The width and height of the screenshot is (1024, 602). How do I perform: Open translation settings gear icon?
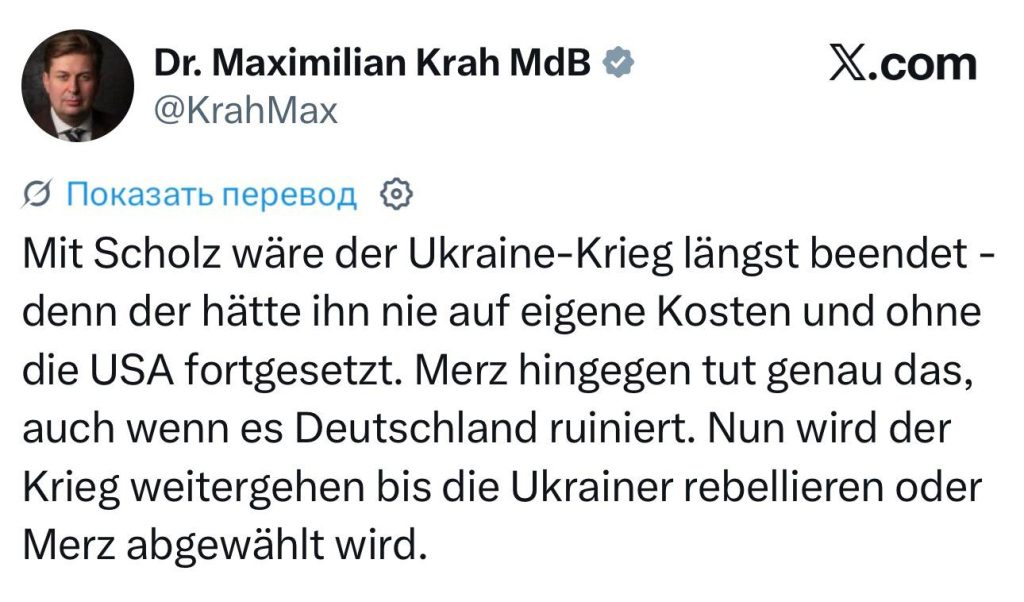[x=397, y=194]
